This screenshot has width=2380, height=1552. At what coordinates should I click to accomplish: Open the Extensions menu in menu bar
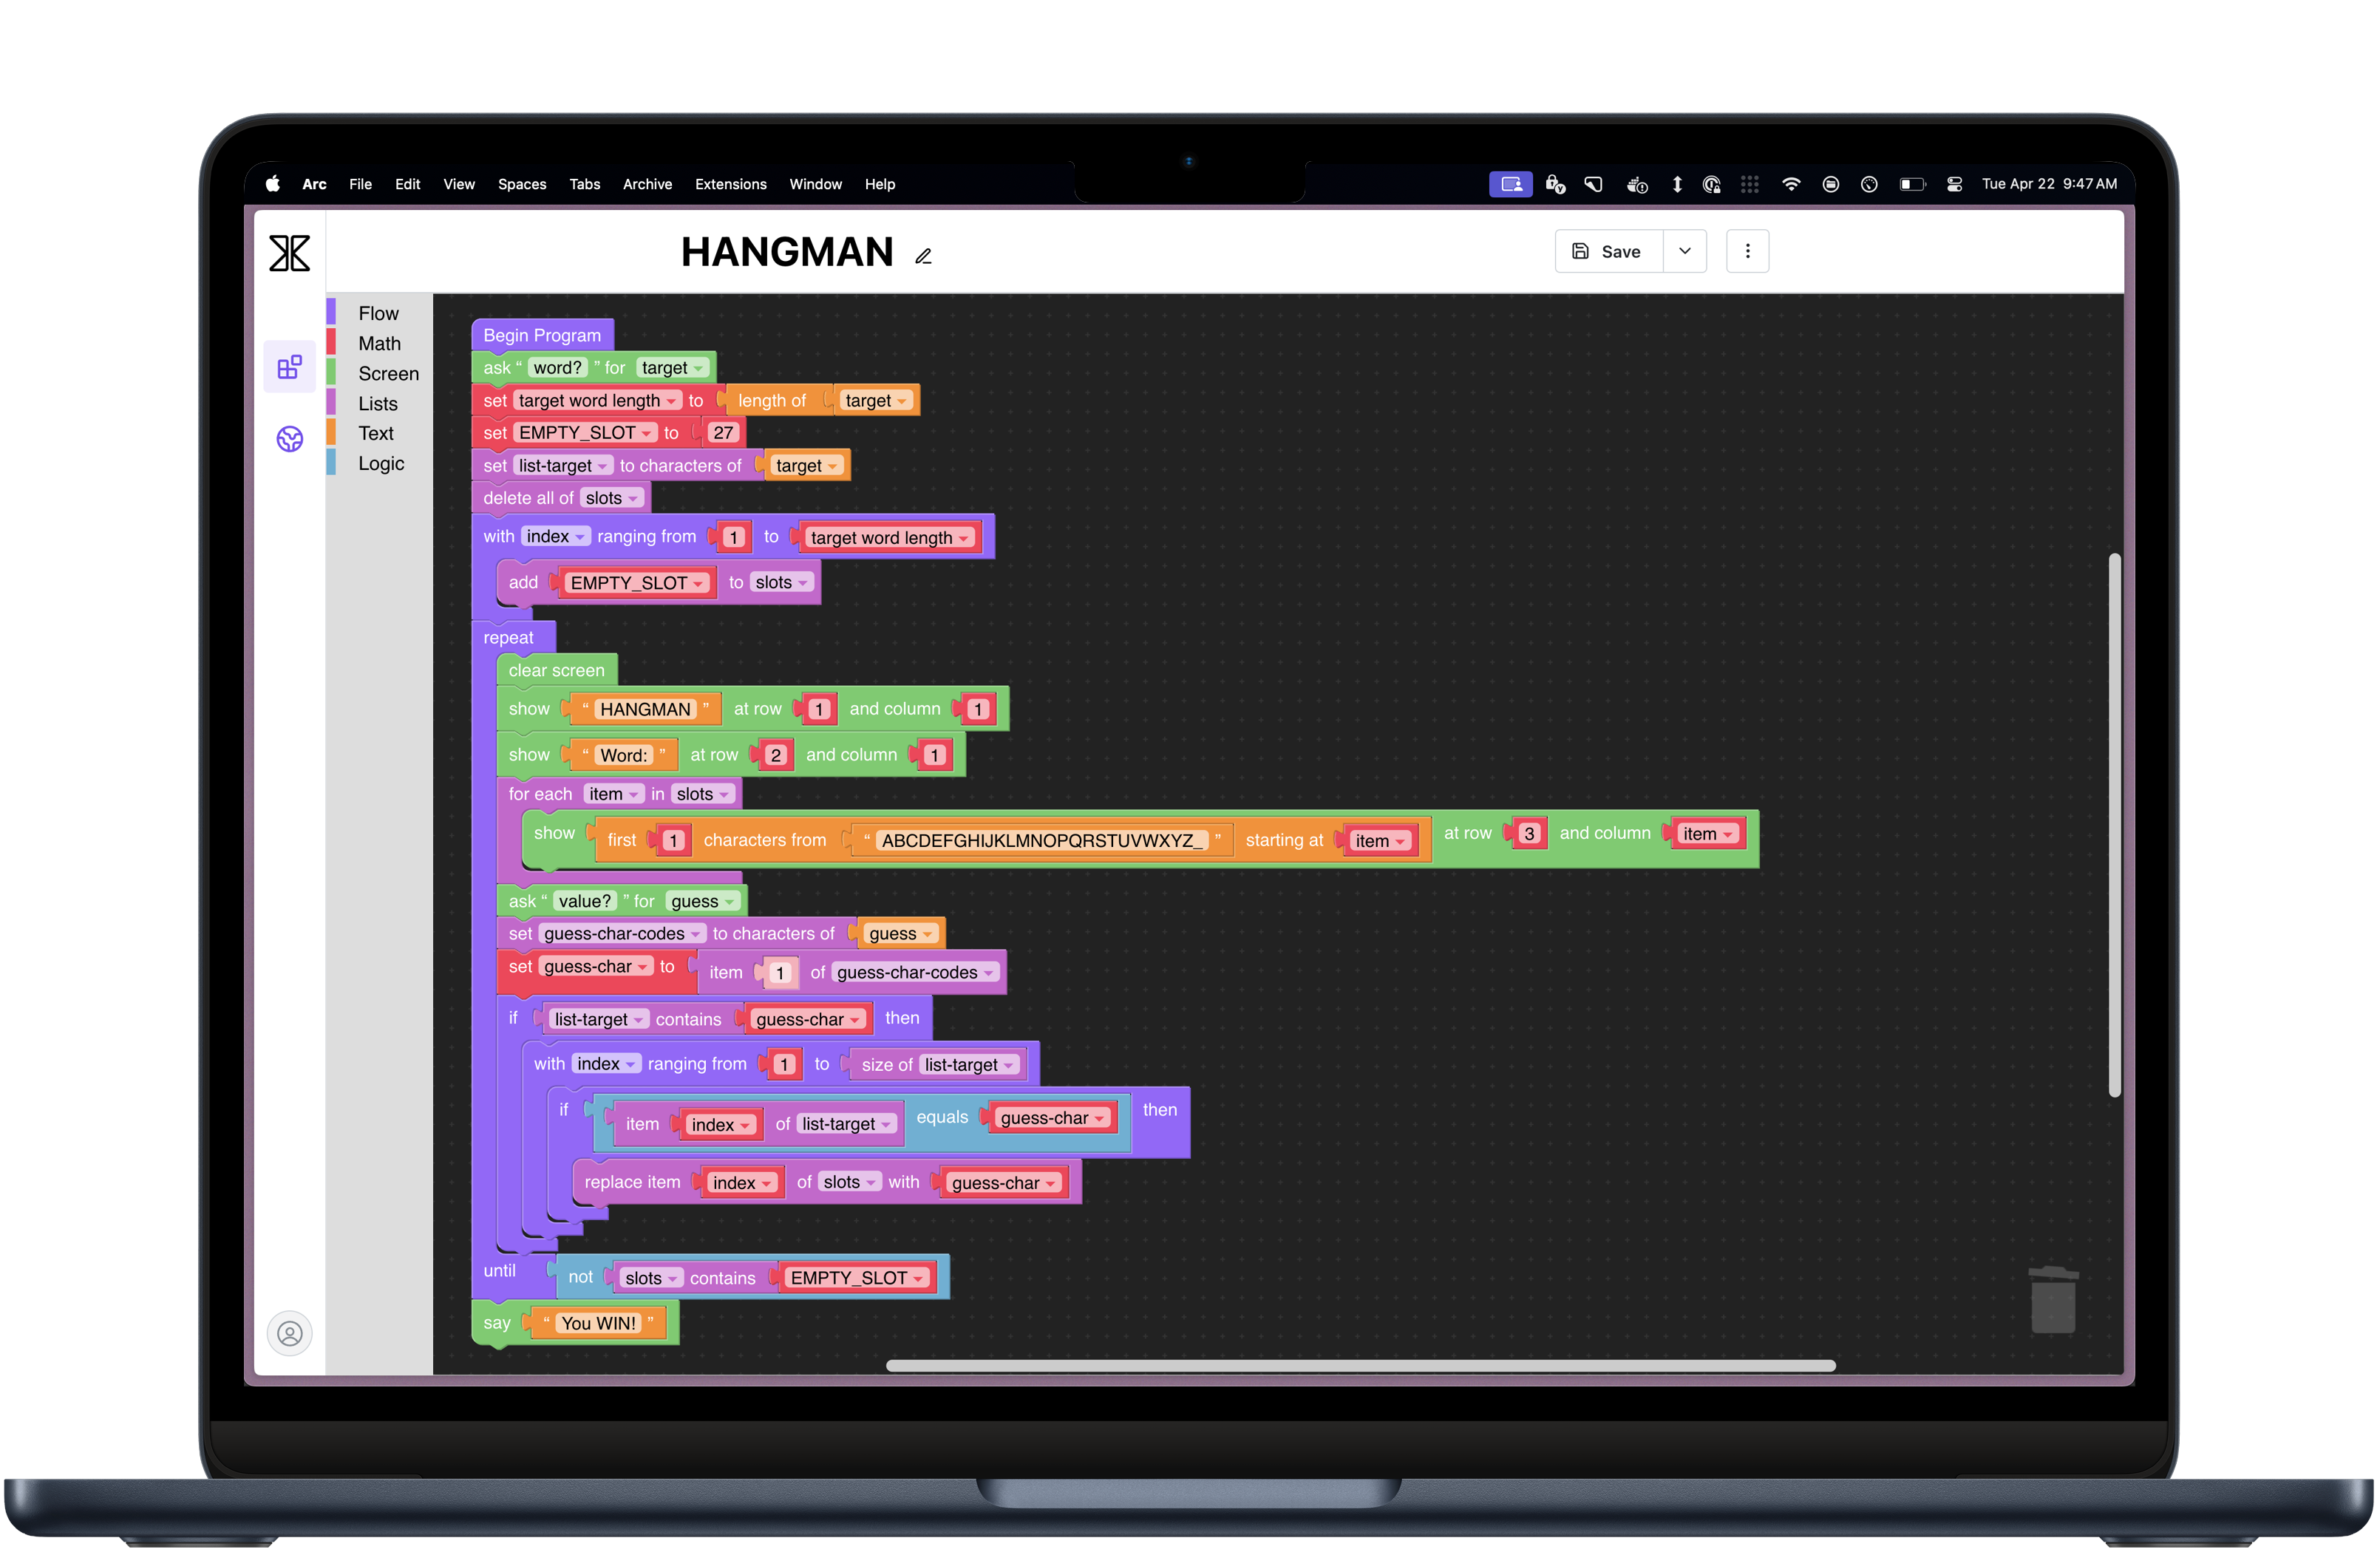(x=730, y=184)
